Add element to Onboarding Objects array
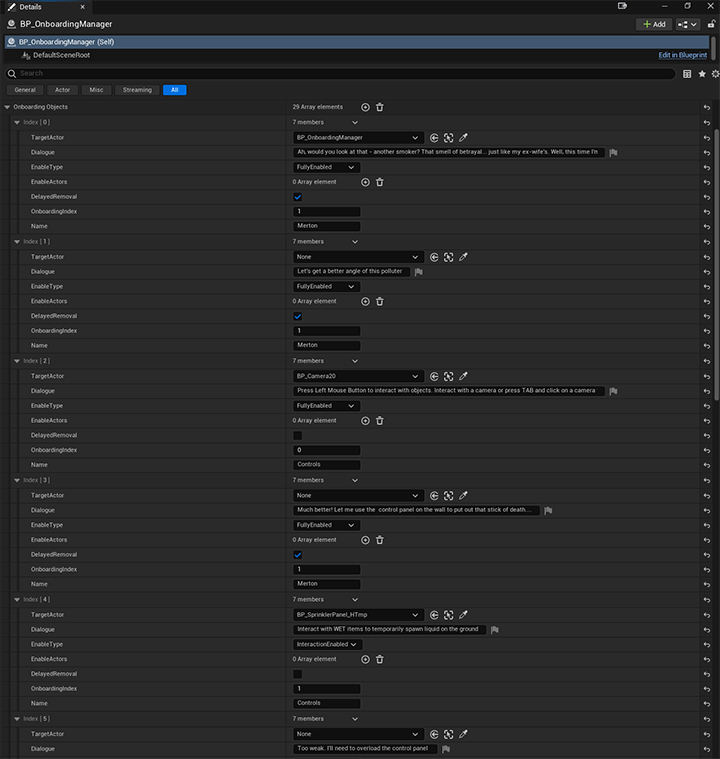This screenshot has height=759, width=720. [x=365, y=107]
